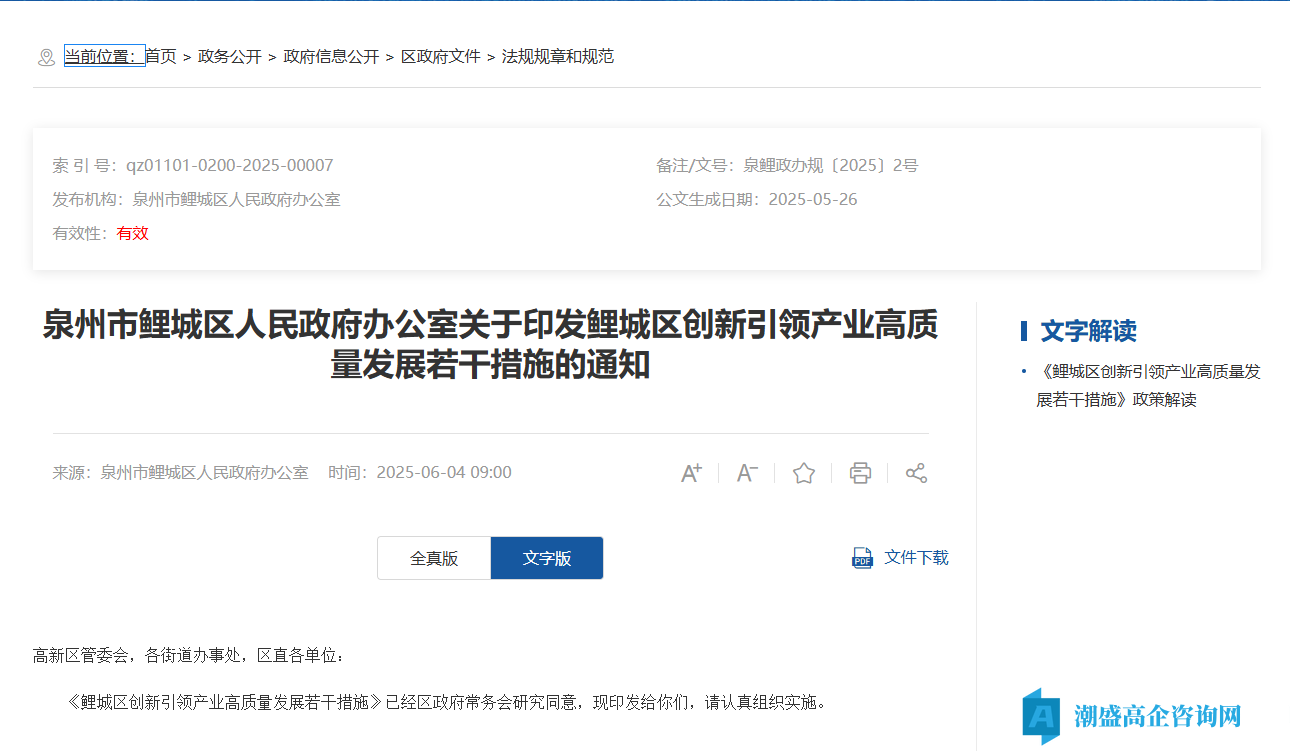Go to 首页 from the breadcrumb
Viewport: 1290px width, 751px height.
(x=161, y=57)
